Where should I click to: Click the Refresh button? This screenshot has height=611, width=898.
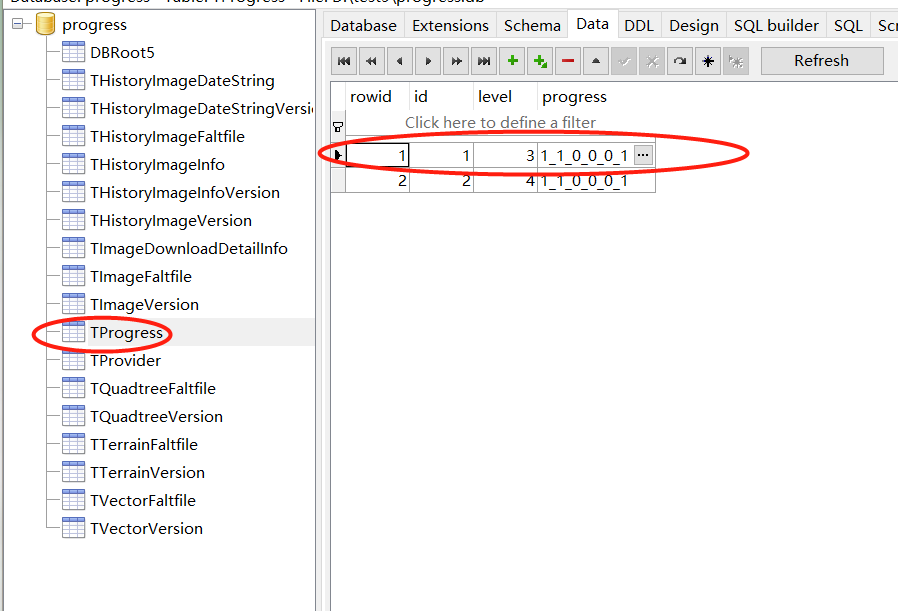coord(822,61)
